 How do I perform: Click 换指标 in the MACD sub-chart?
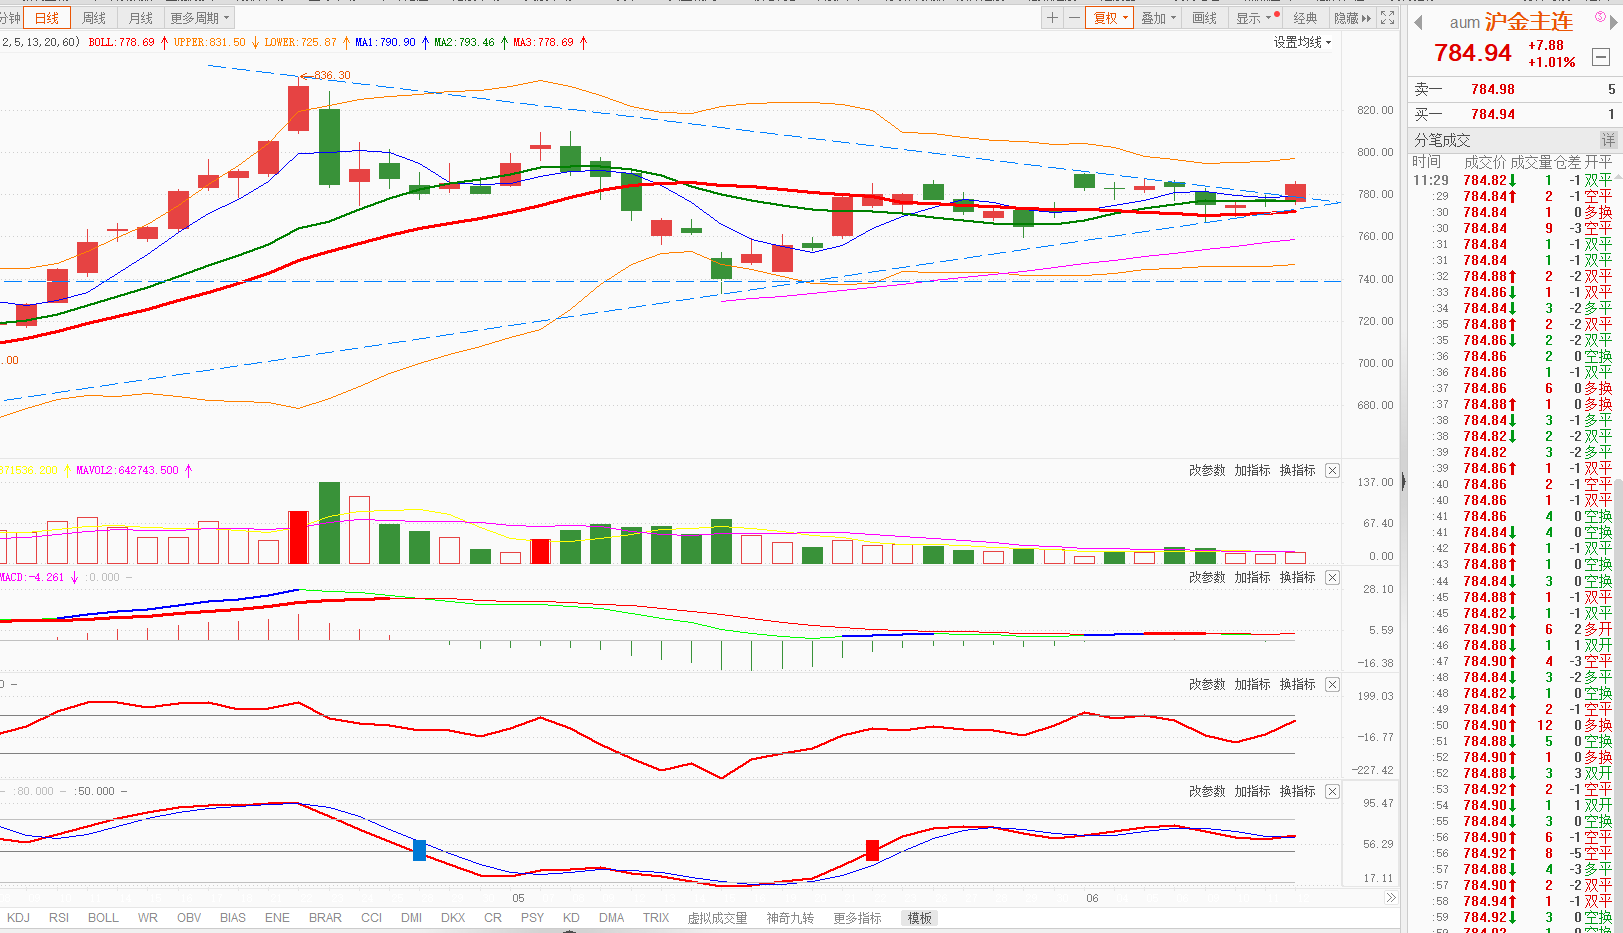pos(1297,577)
